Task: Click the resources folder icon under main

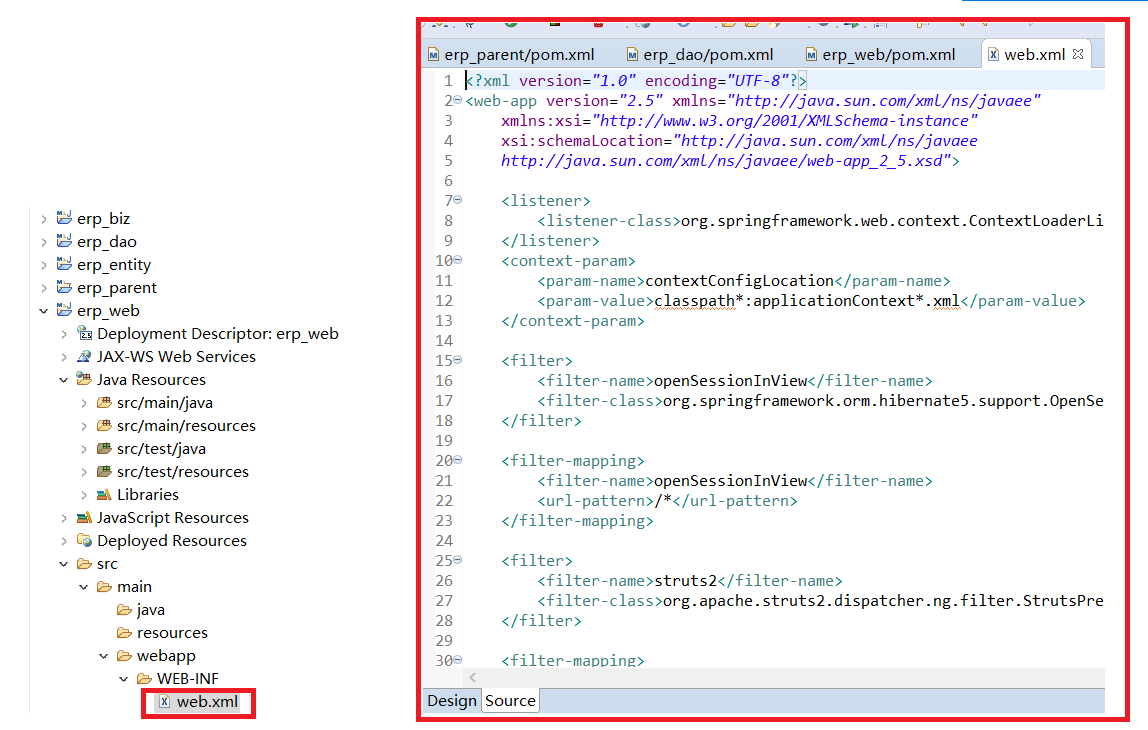Action: coord(124,633)
